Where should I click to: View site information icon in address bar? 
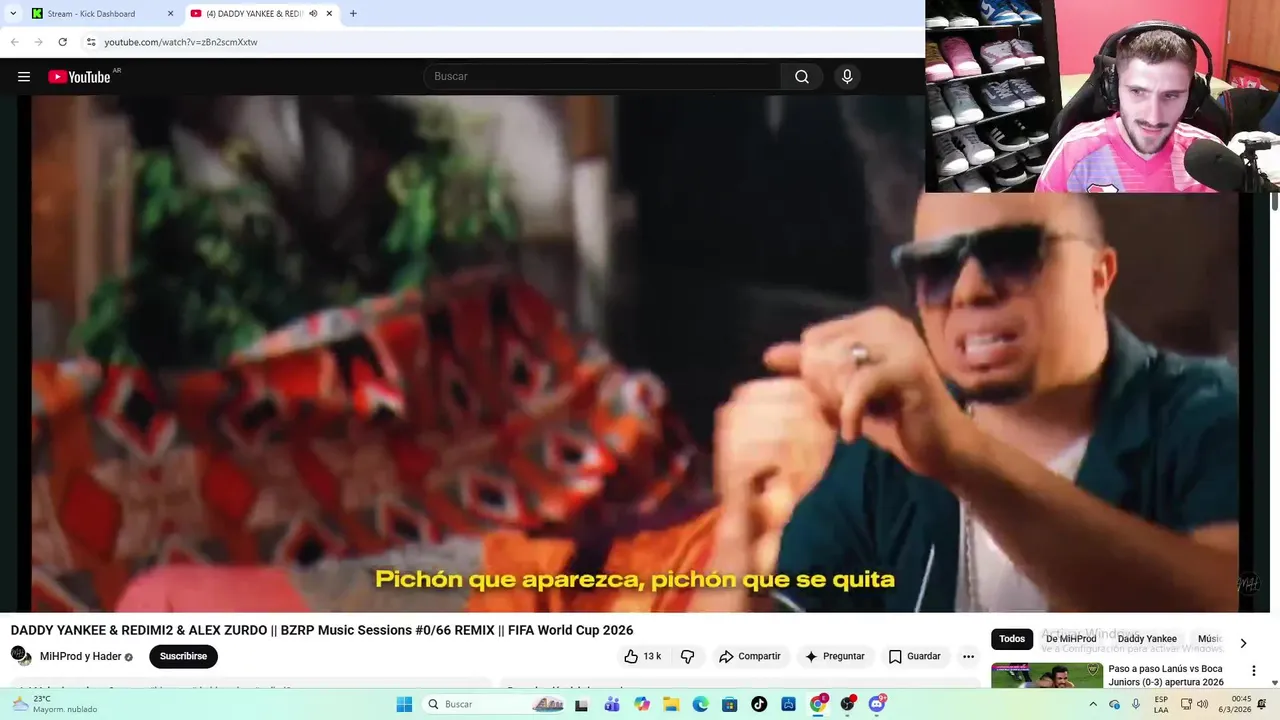90,42
